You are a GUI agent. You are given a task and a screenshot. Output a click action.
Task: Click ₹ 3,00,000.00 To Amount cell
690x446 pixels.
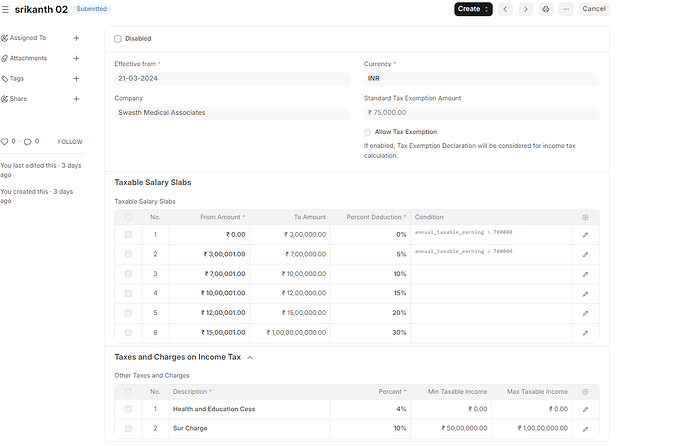coord(290,234)
